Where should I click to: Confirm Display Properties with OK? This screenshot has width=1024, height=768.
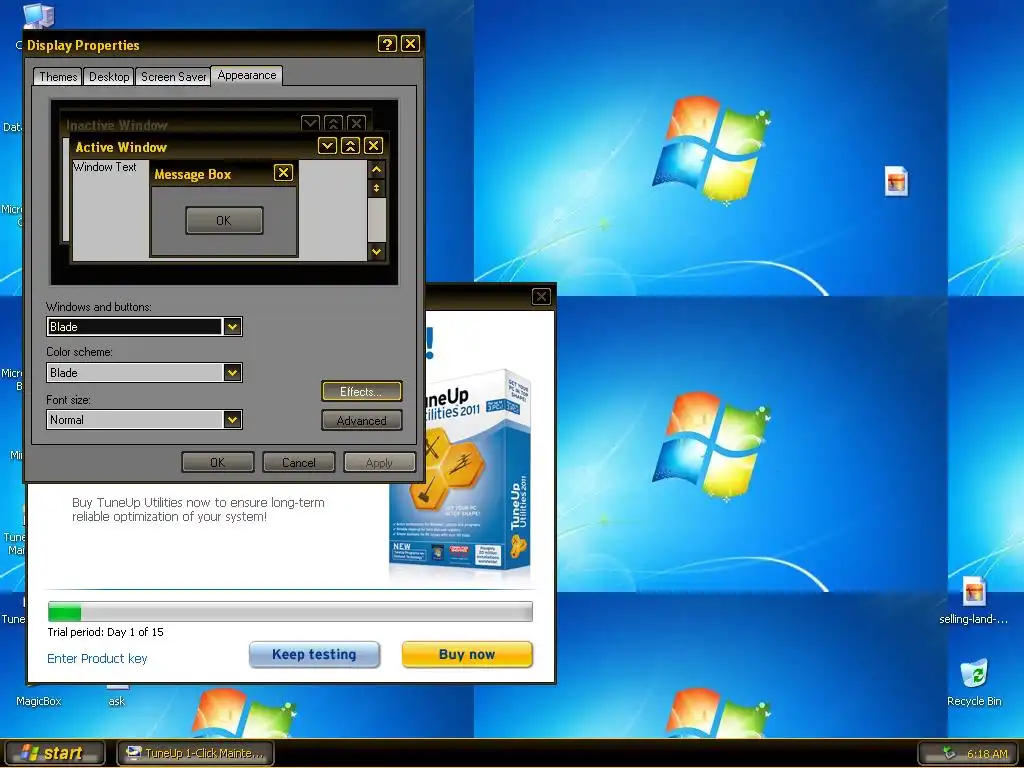click(x=217, y=462)
